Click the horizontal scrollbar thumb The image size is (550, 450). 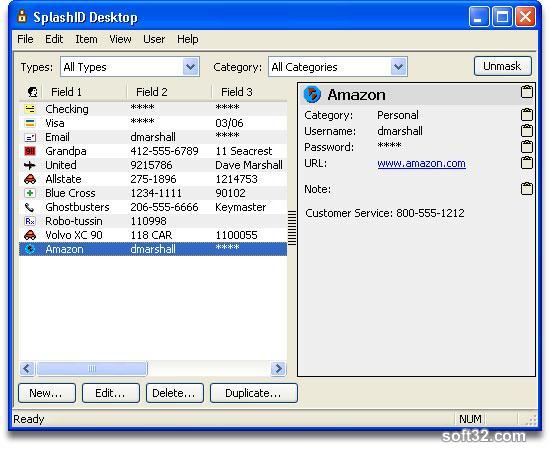[92, 369]
